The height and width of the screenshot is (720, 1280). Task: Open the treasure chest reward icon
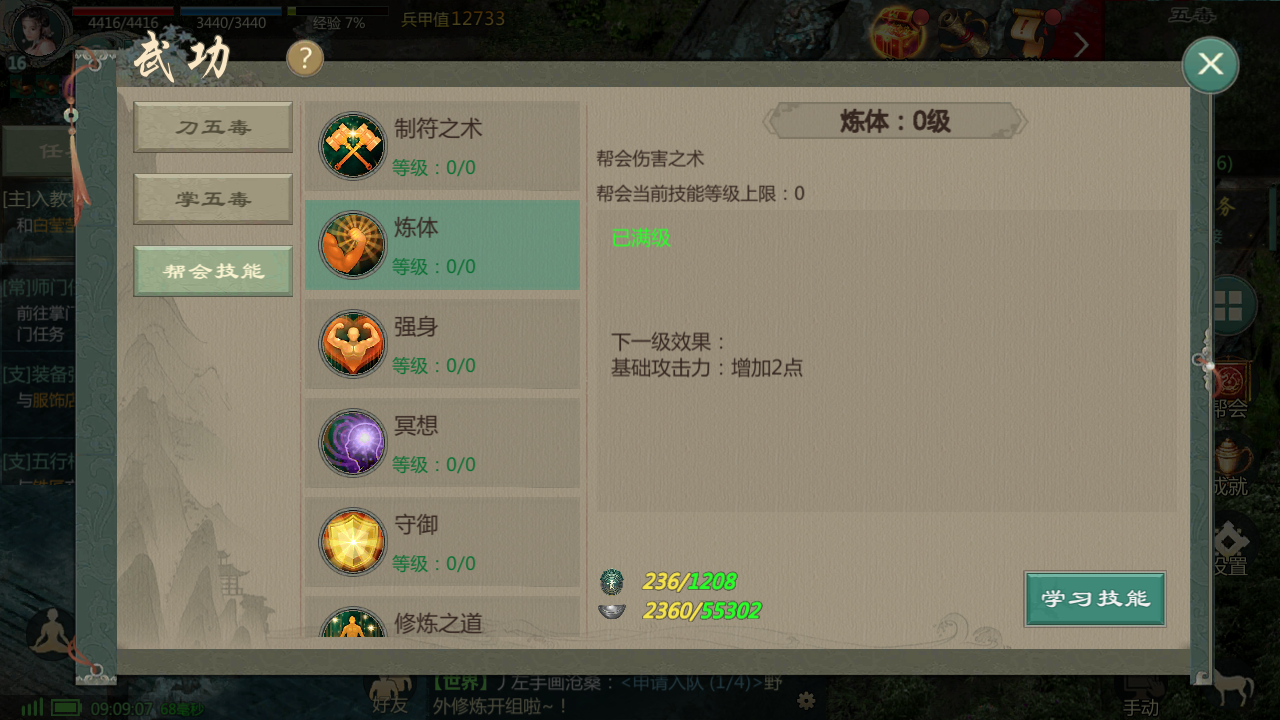(897, 35)
